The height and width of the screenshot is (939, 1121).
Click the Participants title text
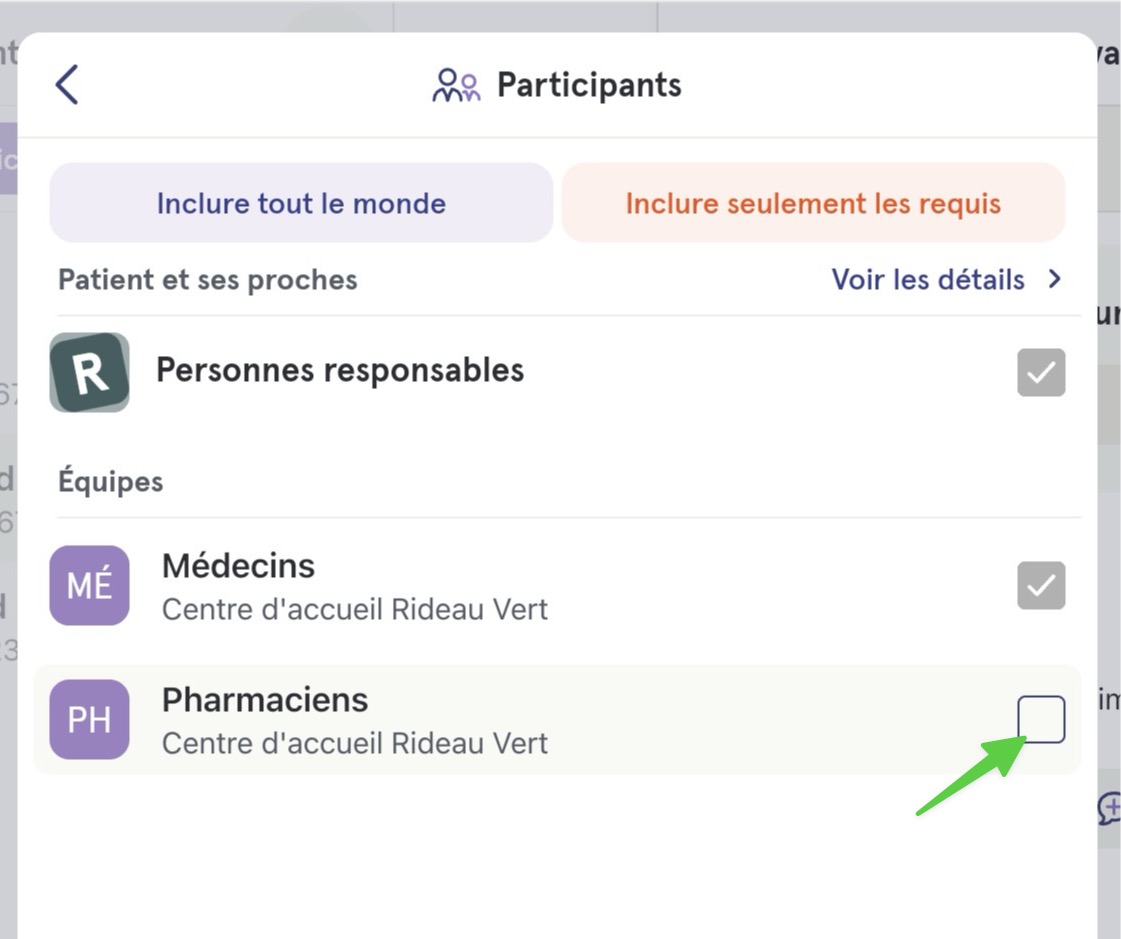[x=589, y=85]
